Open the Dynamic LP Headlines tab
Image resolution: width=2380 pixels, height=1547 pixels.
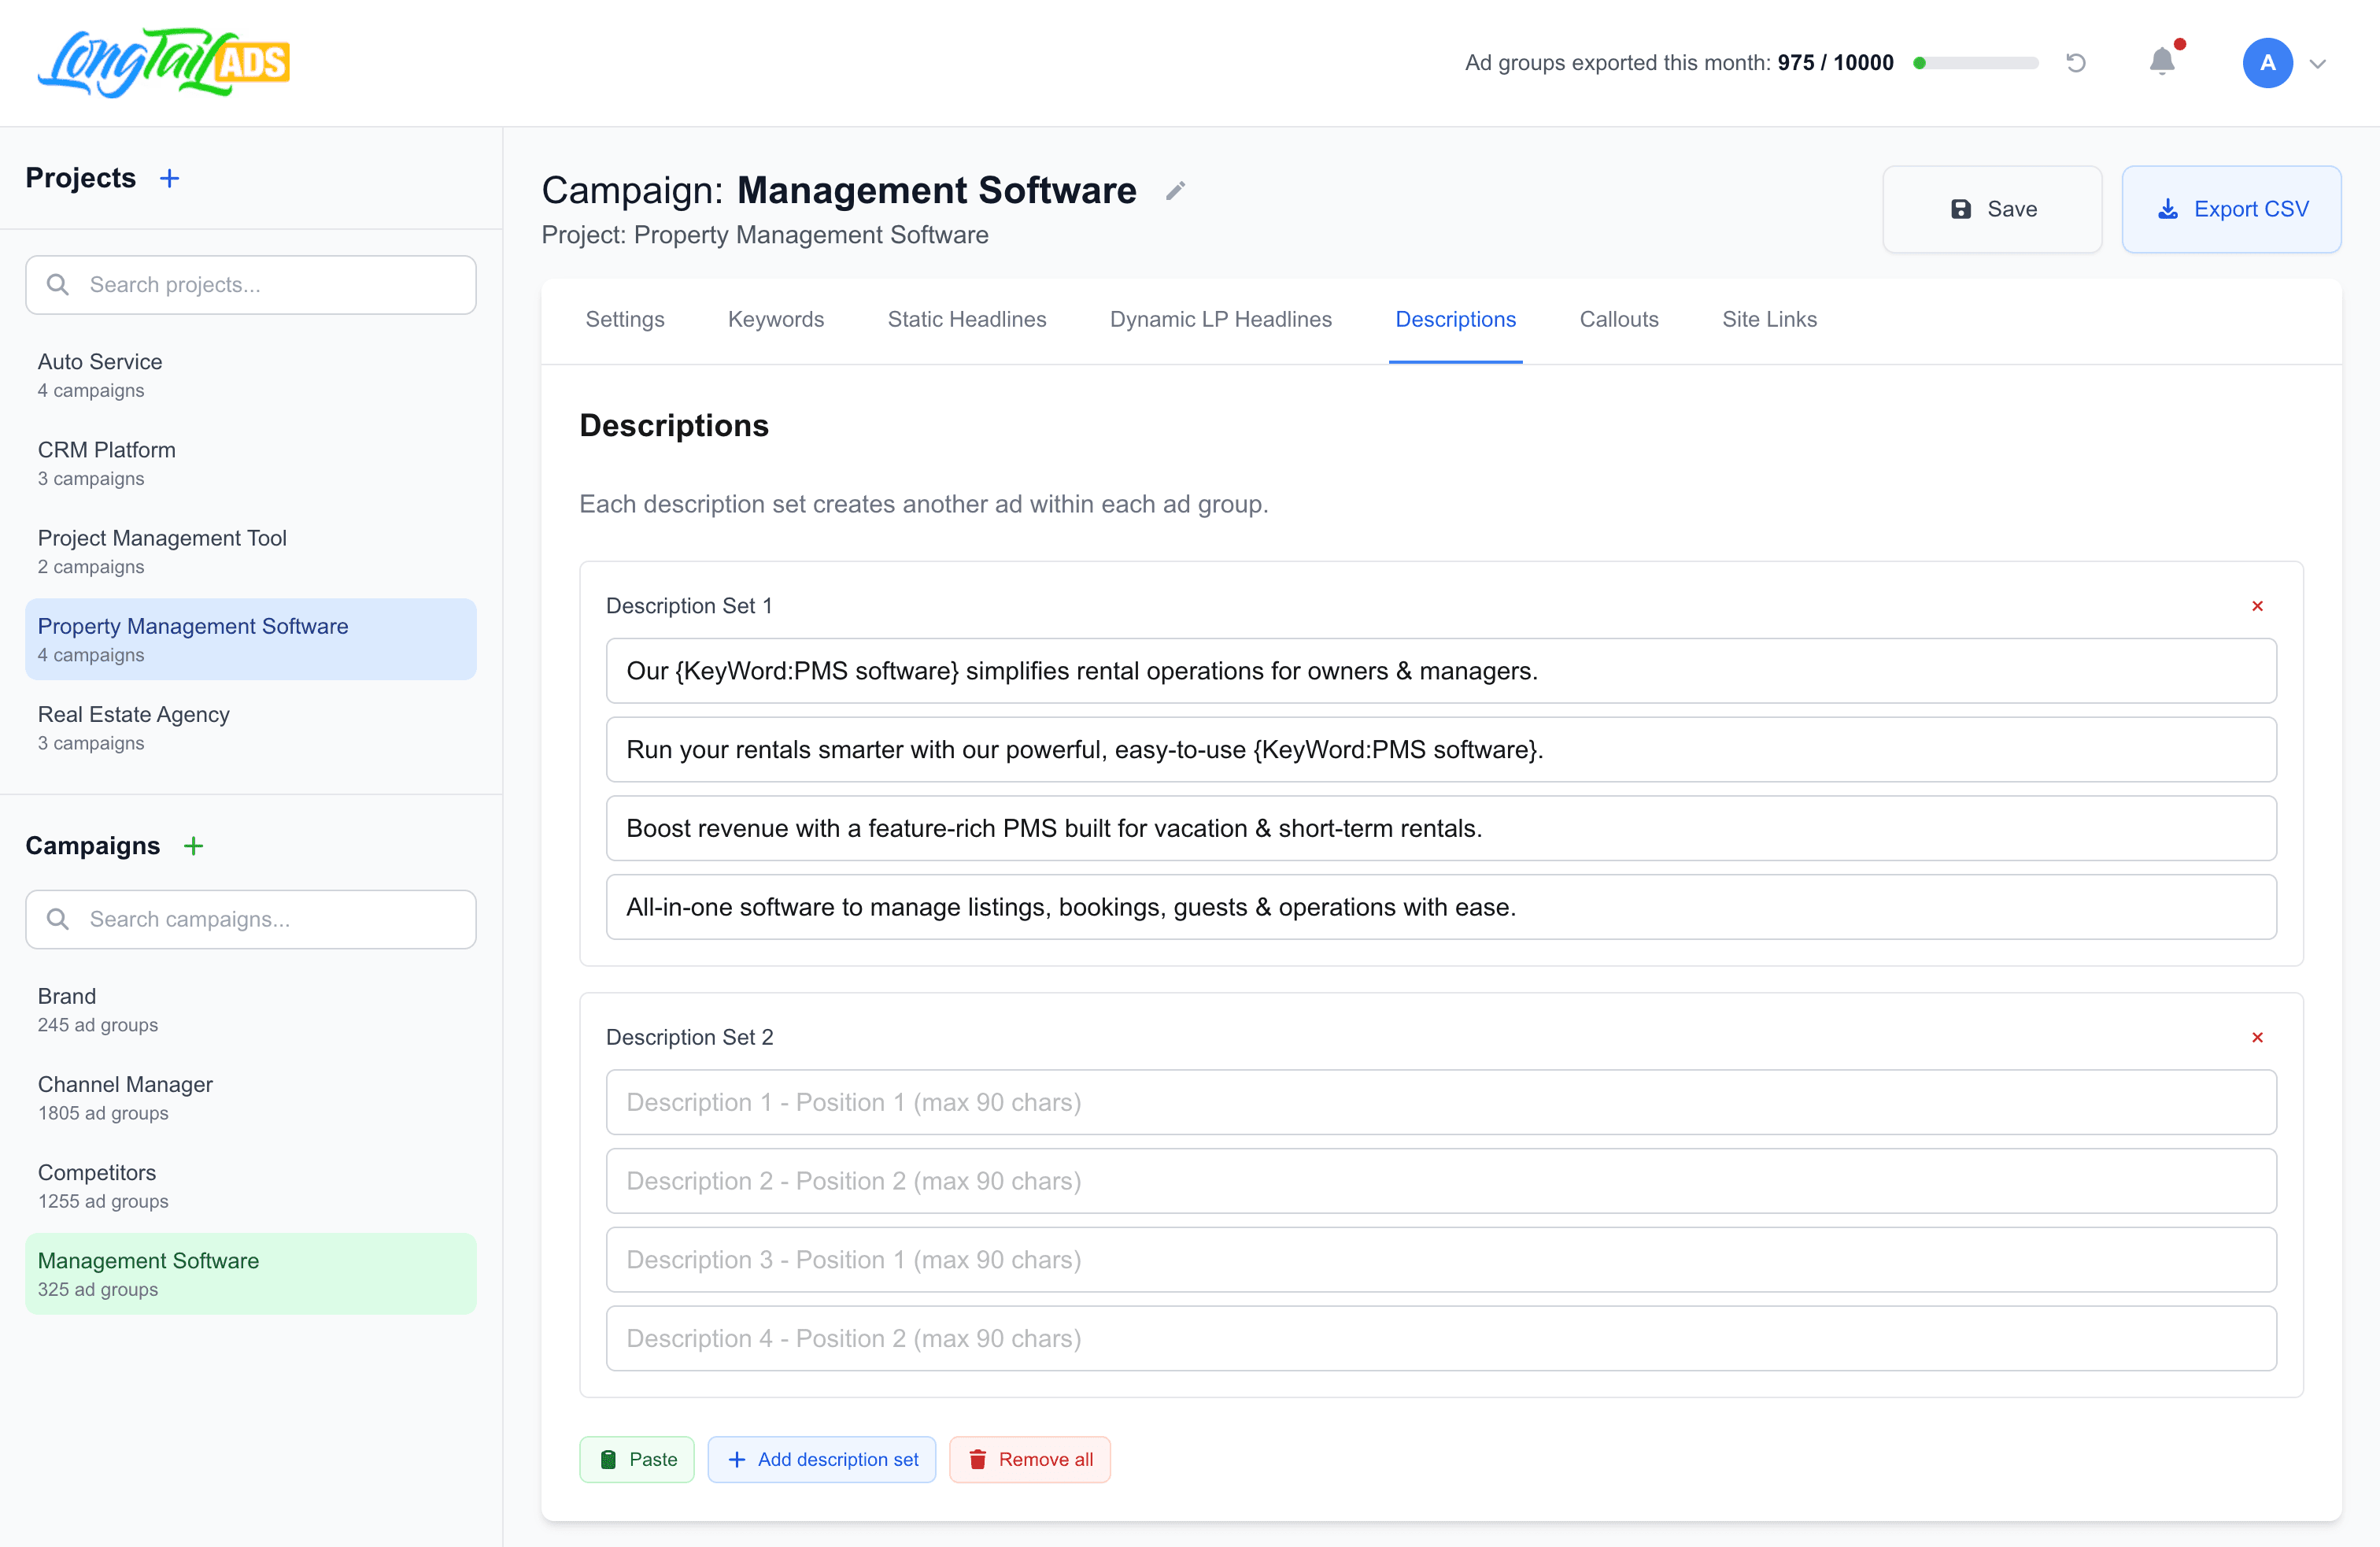(x=1220, y=319)
